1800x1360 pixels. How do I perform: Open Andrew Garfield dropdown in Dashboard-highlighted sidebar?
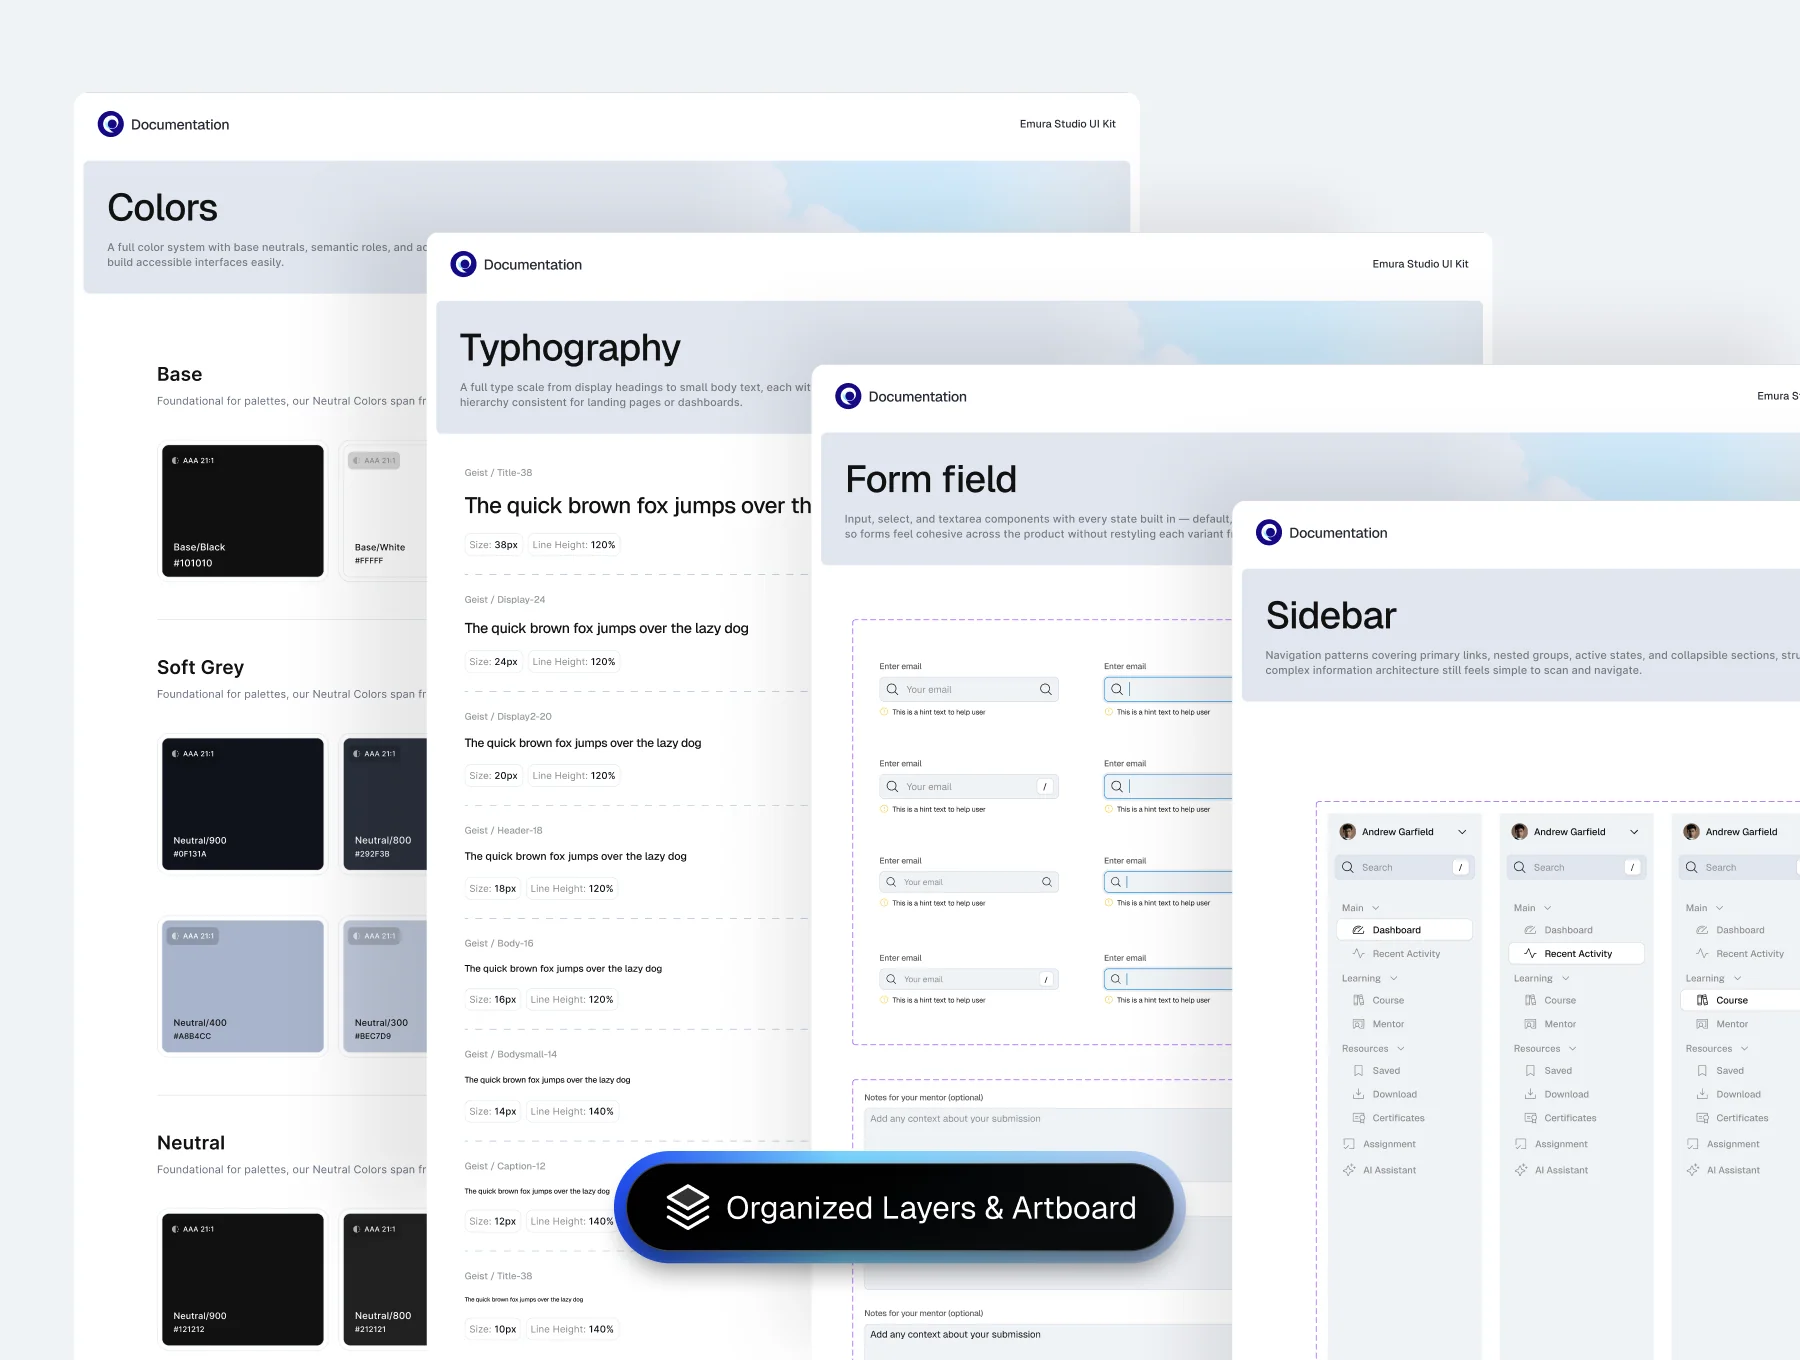click(1462, 832)
